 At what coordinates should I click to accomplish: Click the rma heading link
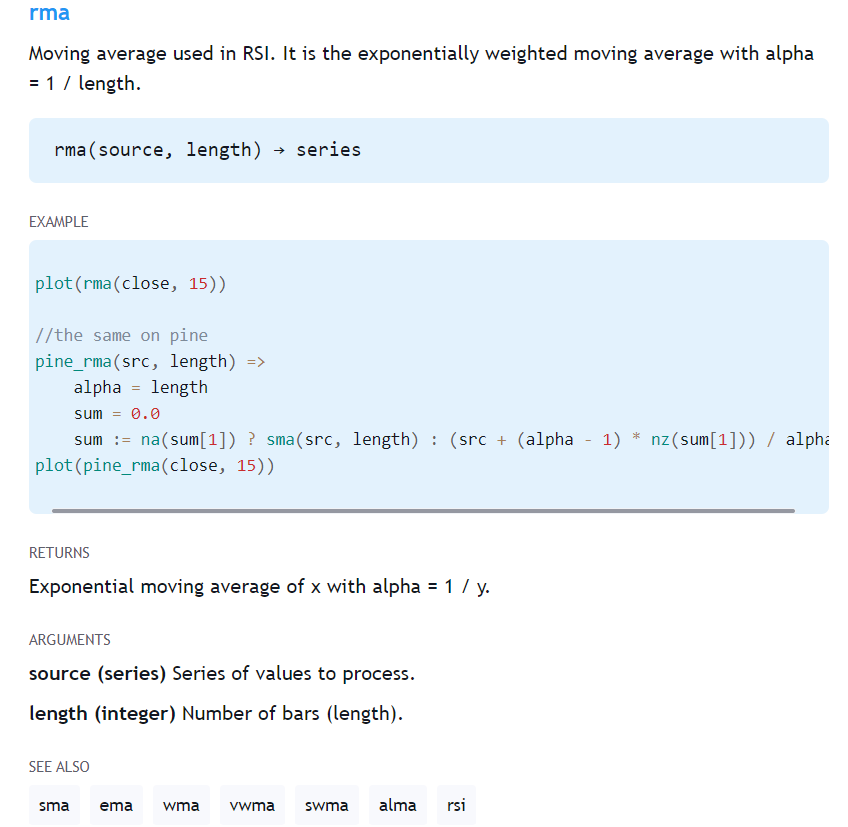pos(49,13)
